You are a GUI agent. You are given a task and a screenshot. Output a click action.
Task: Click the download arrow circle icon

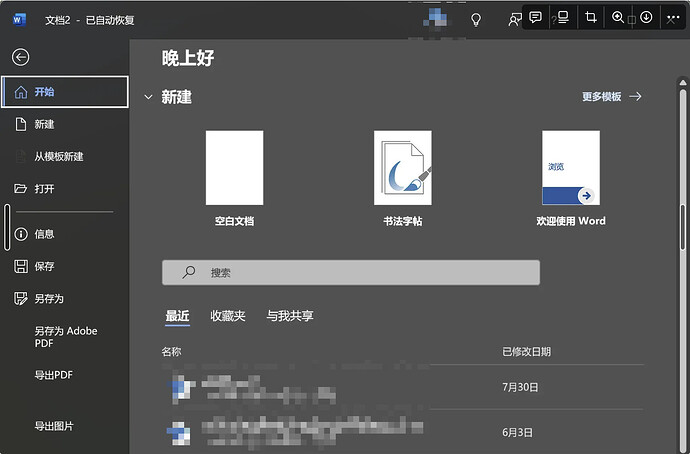tap(646, 18)
